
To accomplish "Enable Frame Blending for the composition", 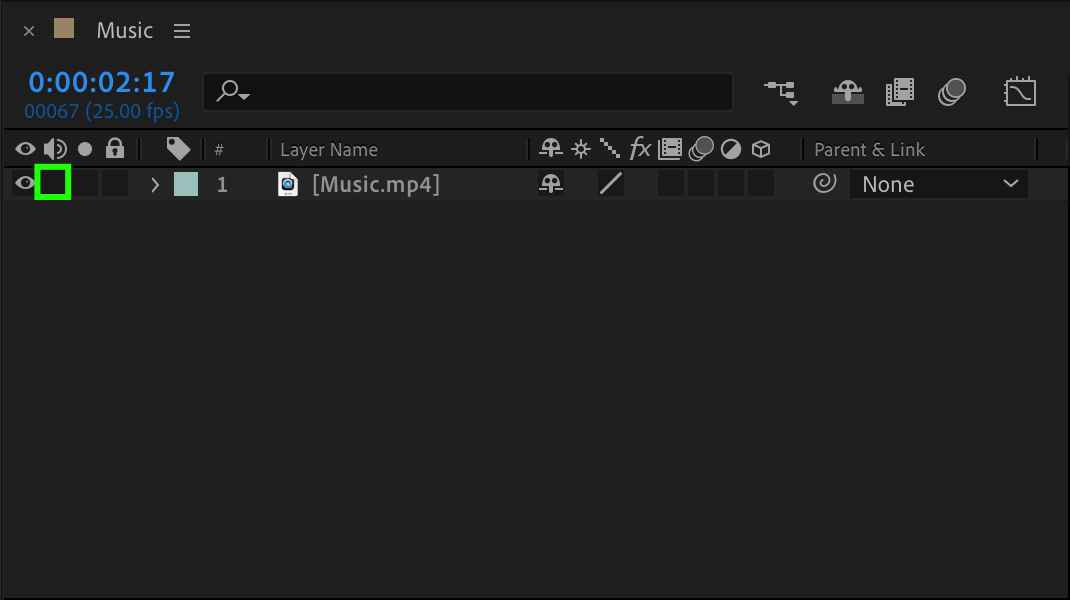I will [900, 93].
